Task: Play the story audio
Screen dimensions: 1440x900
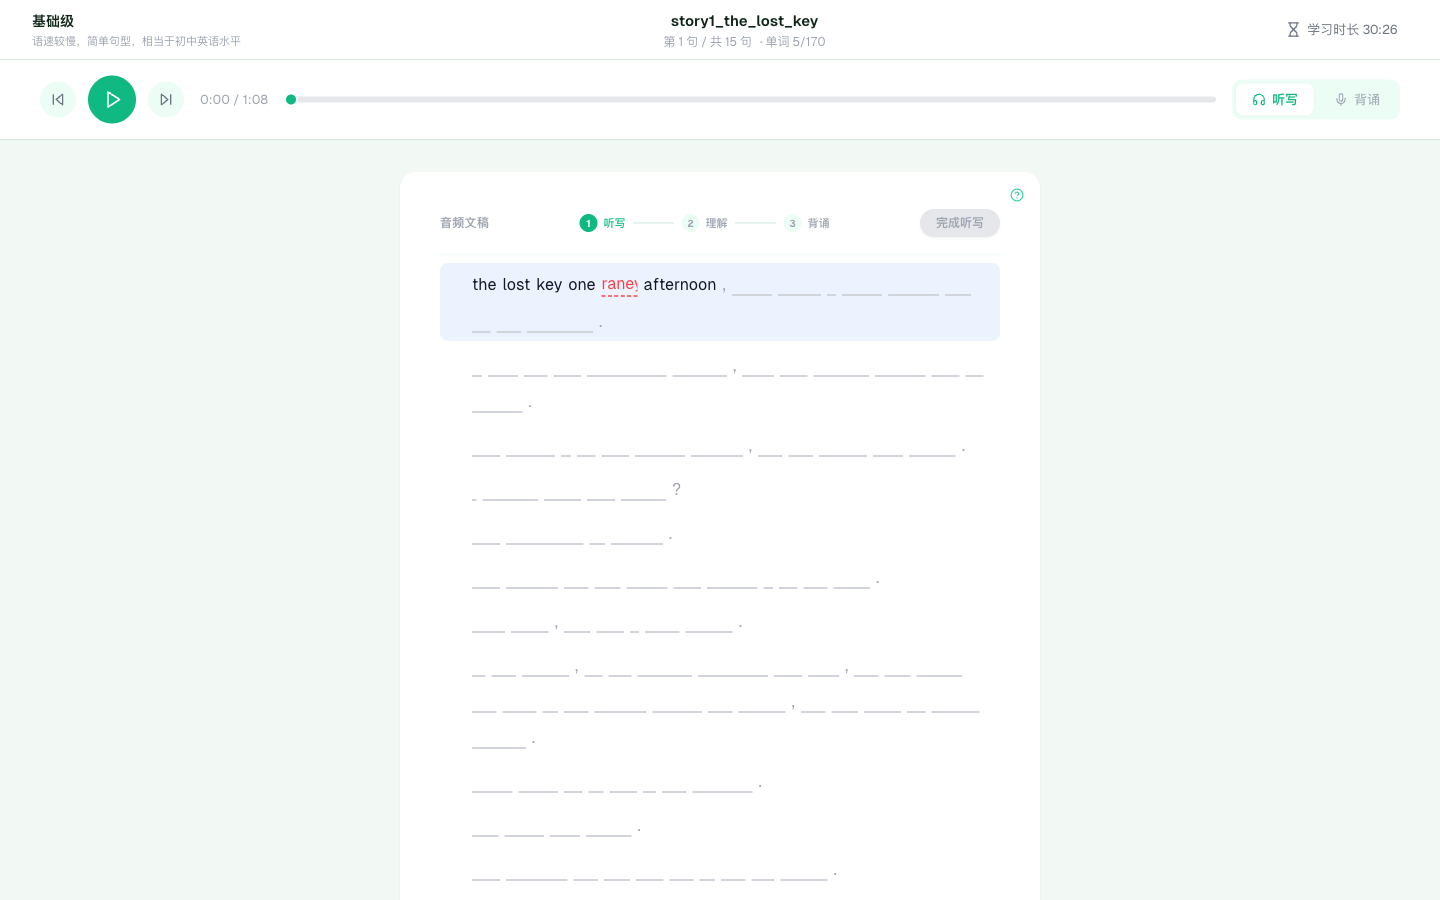Action: pyautogui.click(x=112, y=100)
